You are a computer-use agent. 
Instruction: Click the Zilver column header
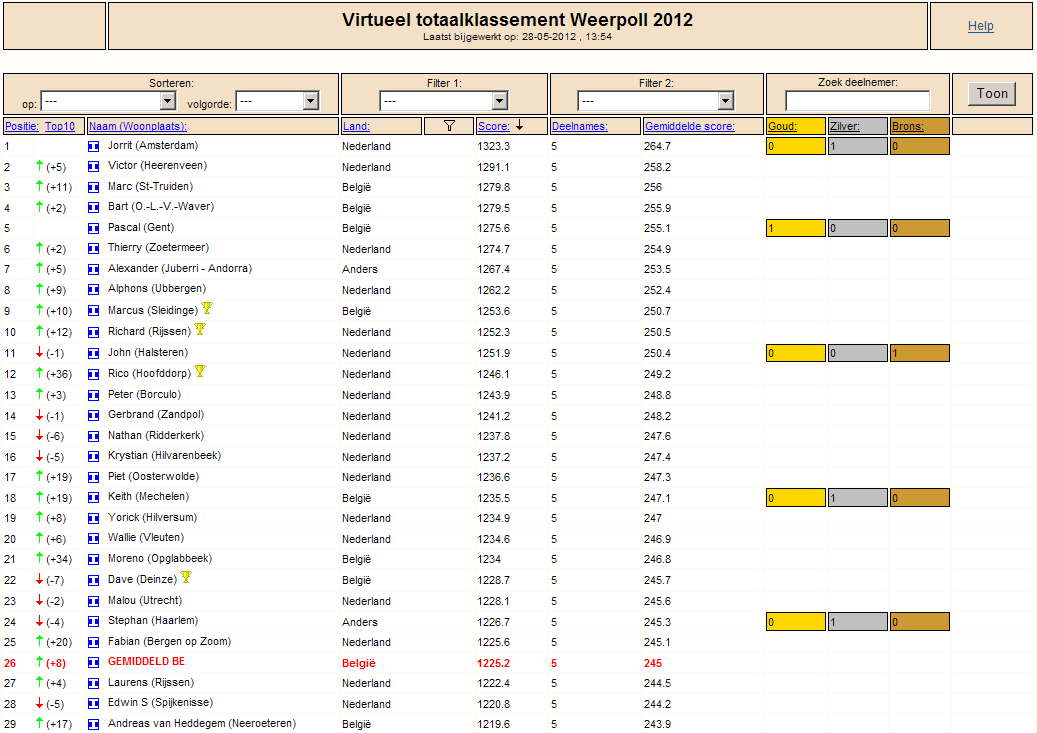pos(845,126)
